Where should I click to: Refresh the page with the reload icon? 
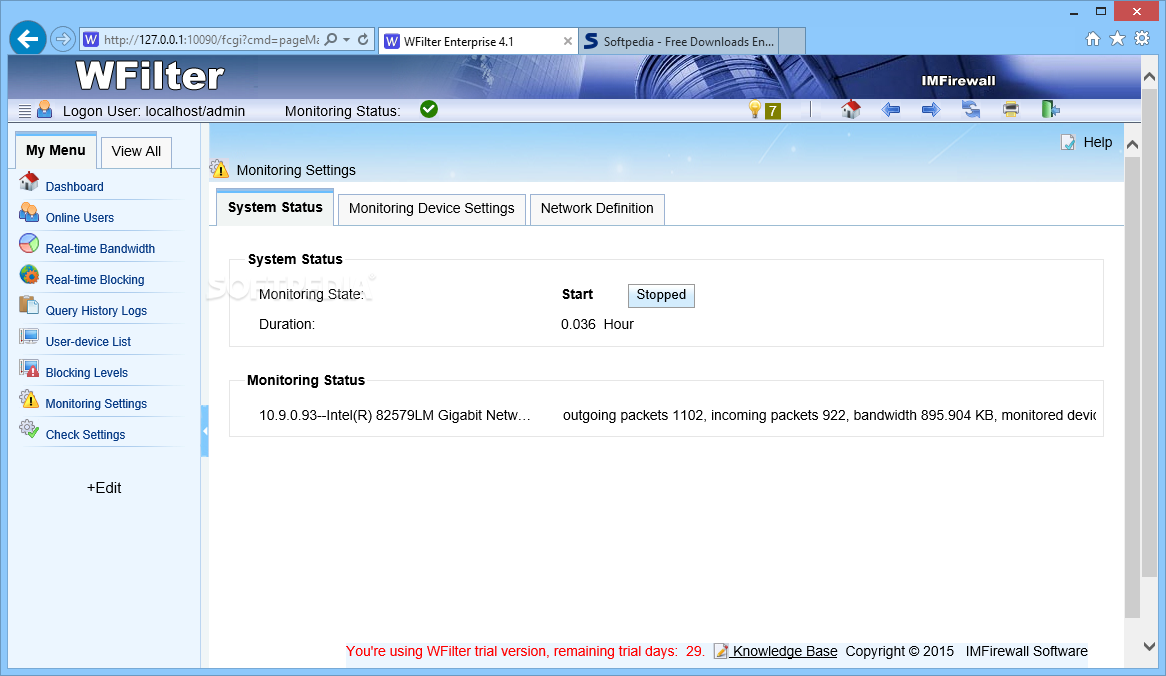[x=363, y=39]
